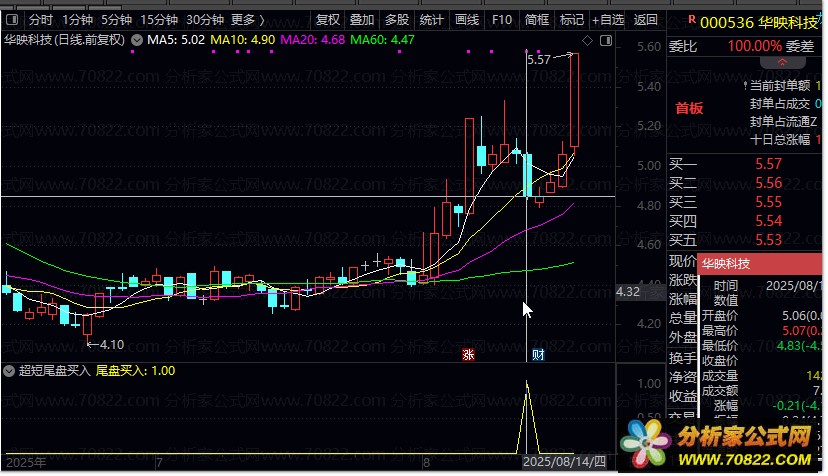Screen dimensions: 828x476
Task: Open the 统计 statistics tool
Action: click(431, 20)
